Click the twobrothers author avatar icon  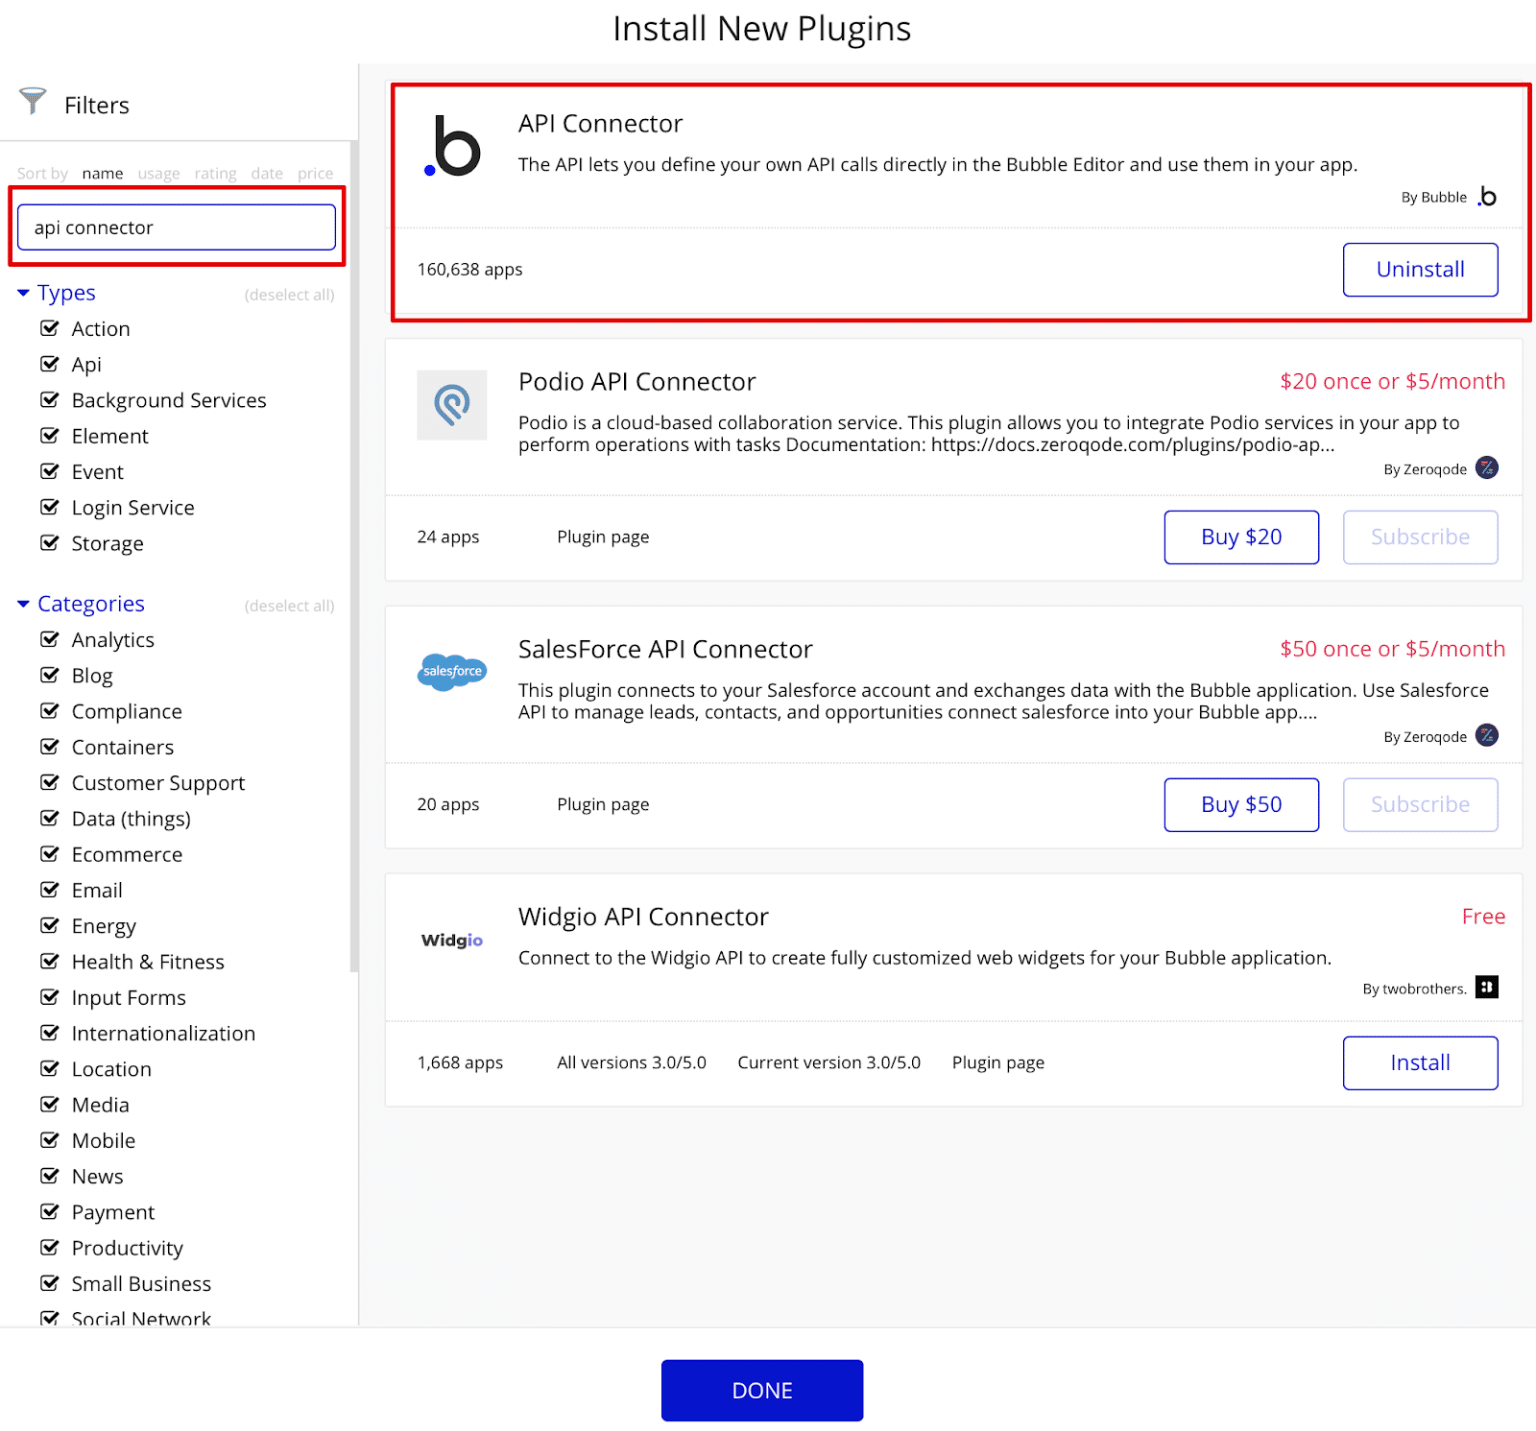coord(1486,988)
